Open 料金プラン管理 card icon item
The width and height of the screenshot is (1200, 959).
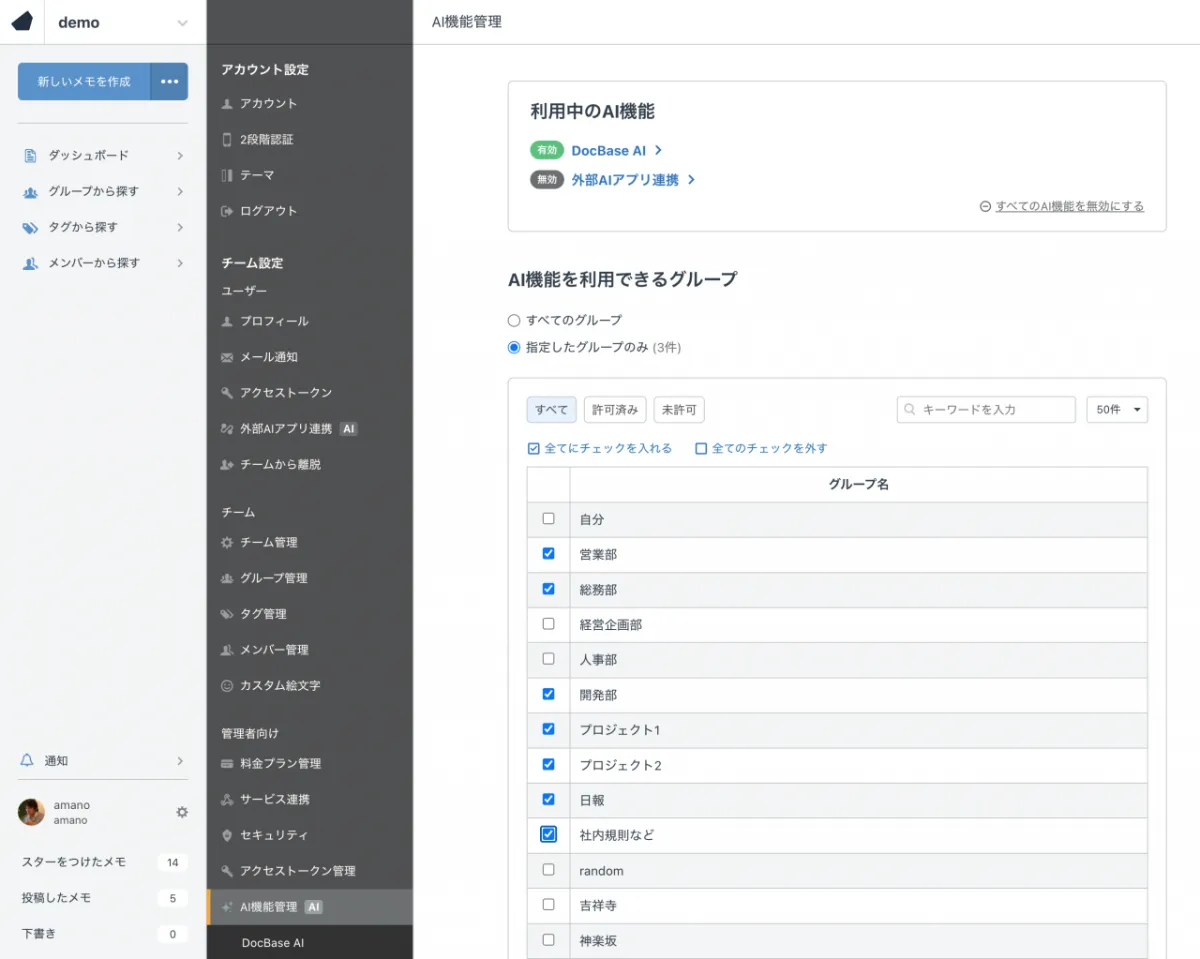tap(280, 764)
